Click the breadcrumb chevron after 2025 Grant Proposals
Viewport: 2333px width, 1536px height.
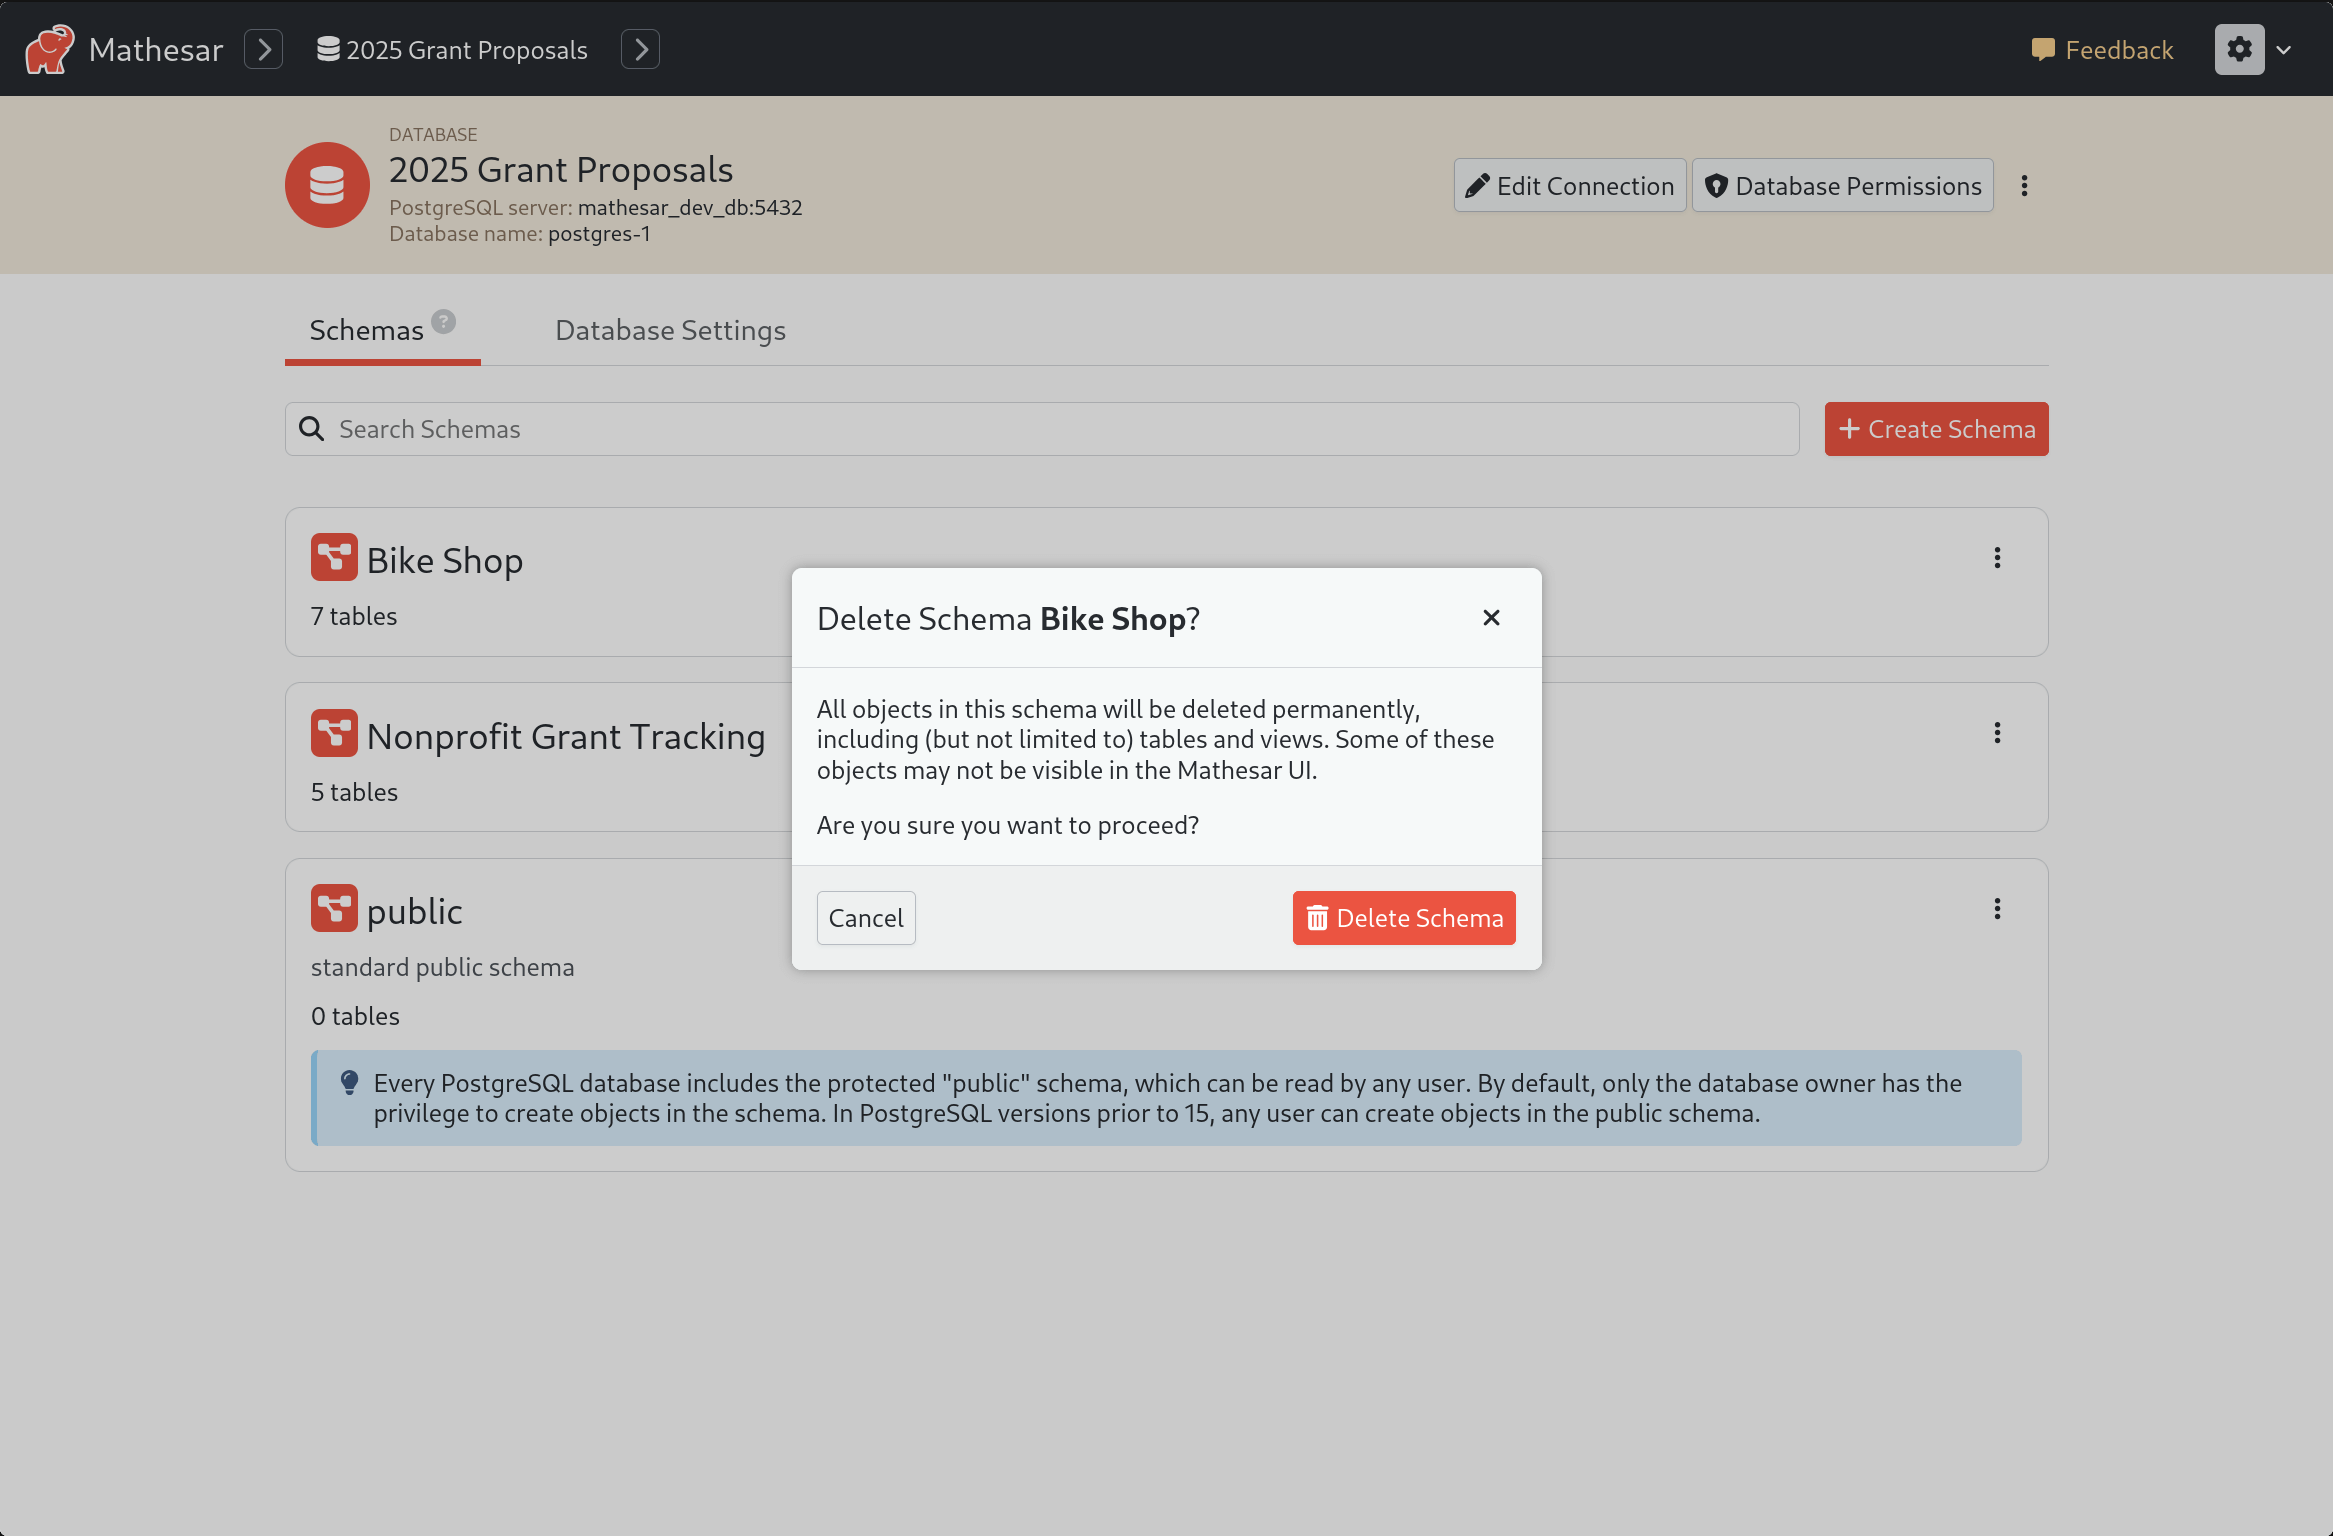[x=643, y=48]
